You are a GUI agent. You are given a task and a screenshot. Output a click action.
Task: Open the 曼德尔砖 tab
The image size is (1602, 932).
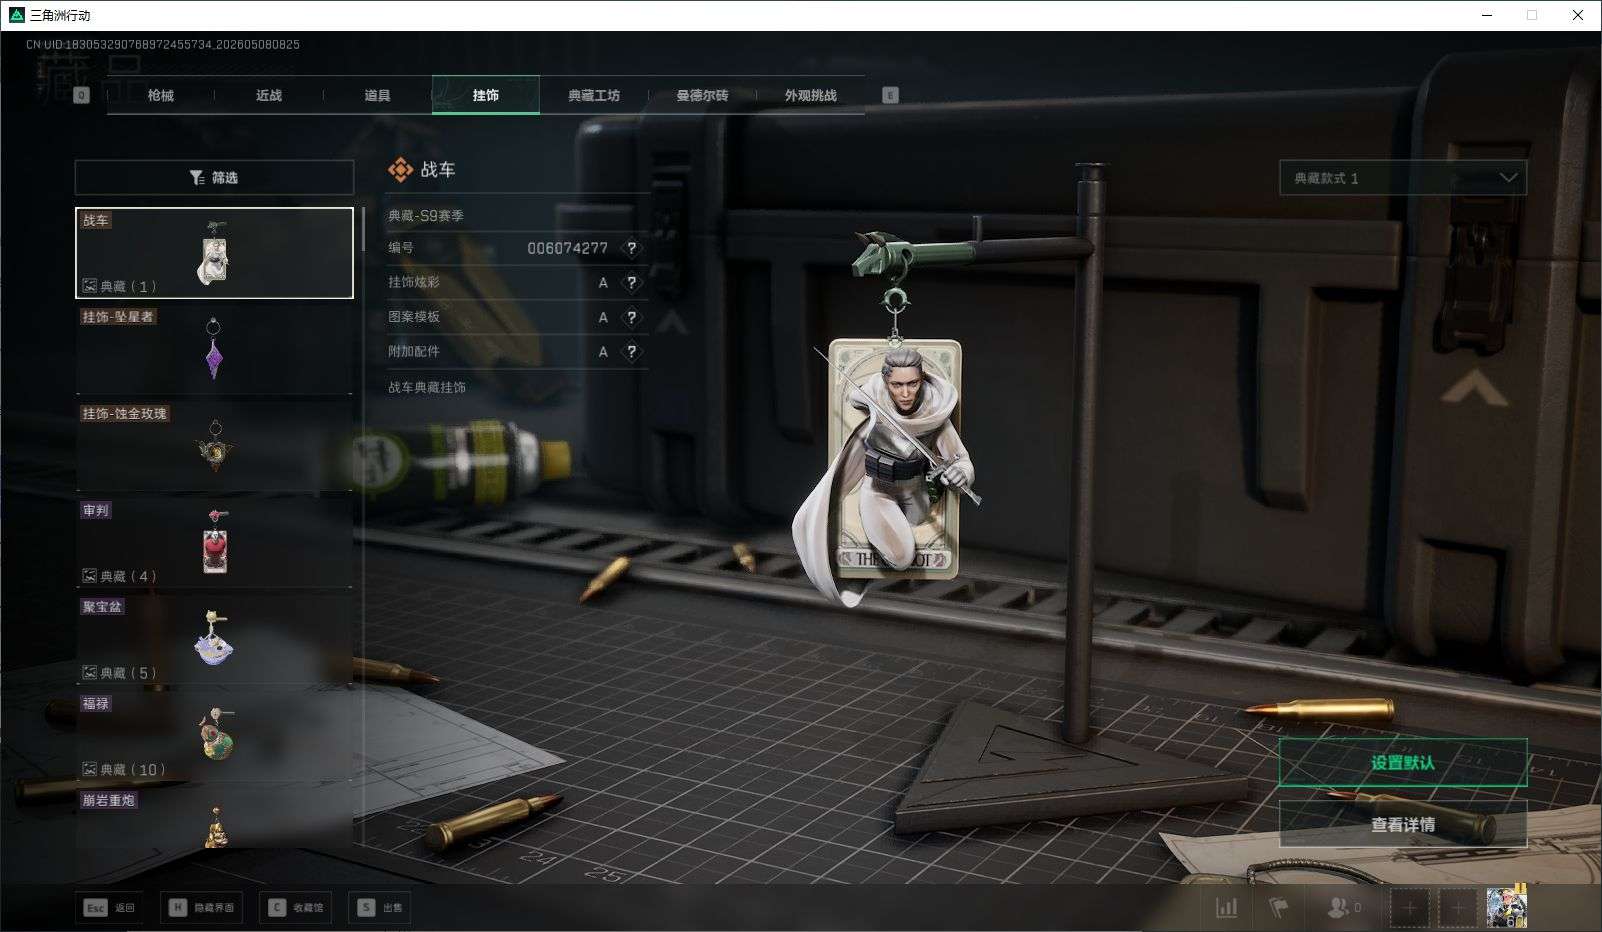[x=702, y=95]
